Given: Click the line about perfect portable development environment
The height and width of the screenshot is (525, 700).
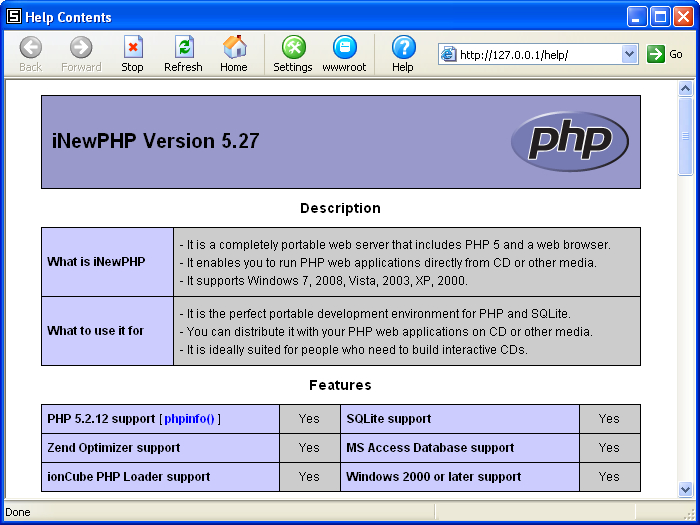Looking at the screenshot, I should 375,314.
